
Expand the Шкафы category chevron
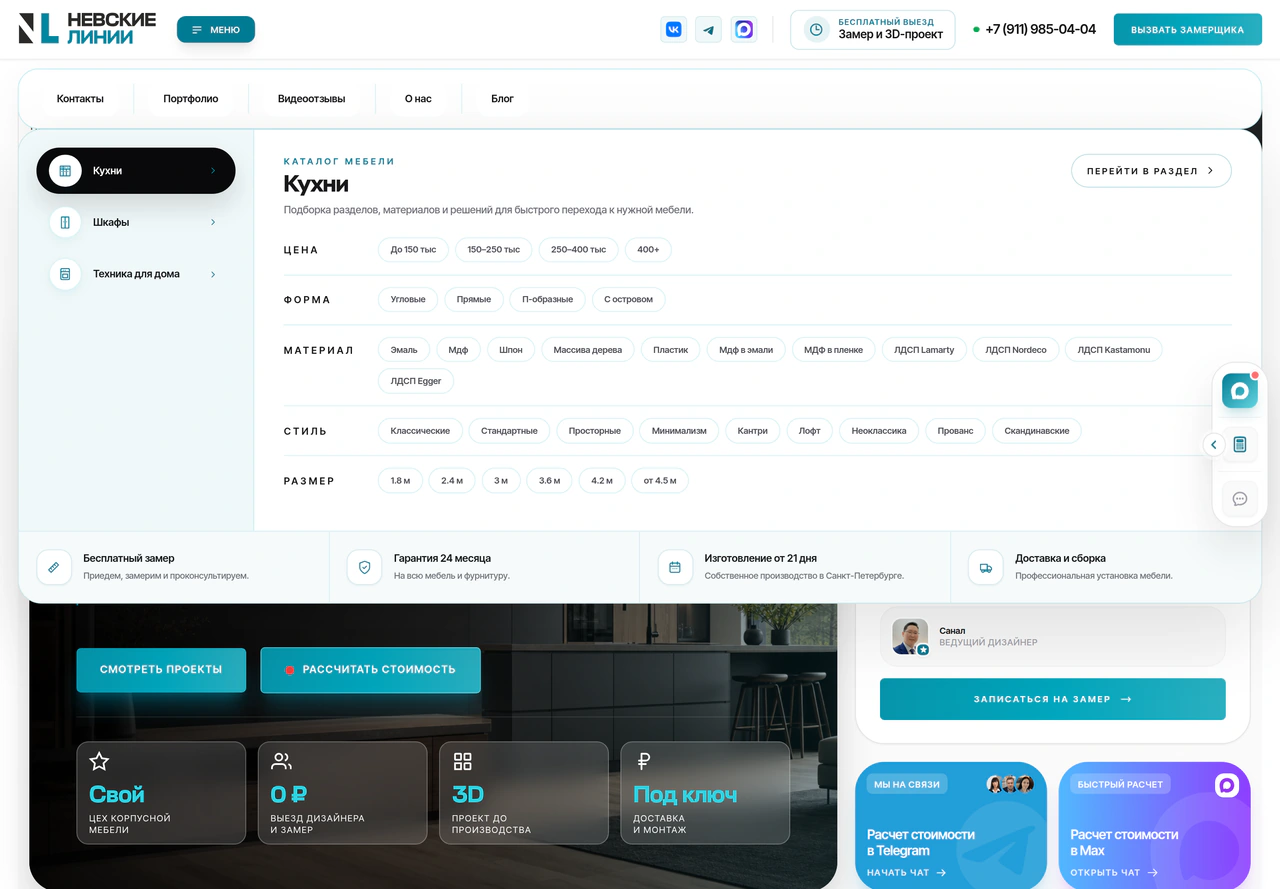[213, 222]
